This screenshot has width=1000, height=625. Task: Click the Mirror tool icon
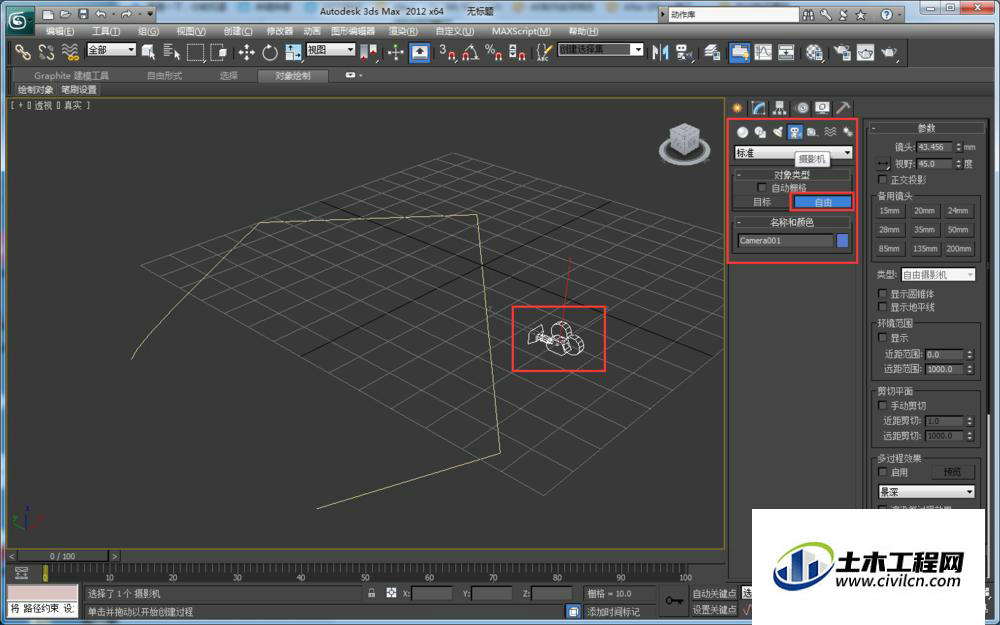[x=660, y=52]
